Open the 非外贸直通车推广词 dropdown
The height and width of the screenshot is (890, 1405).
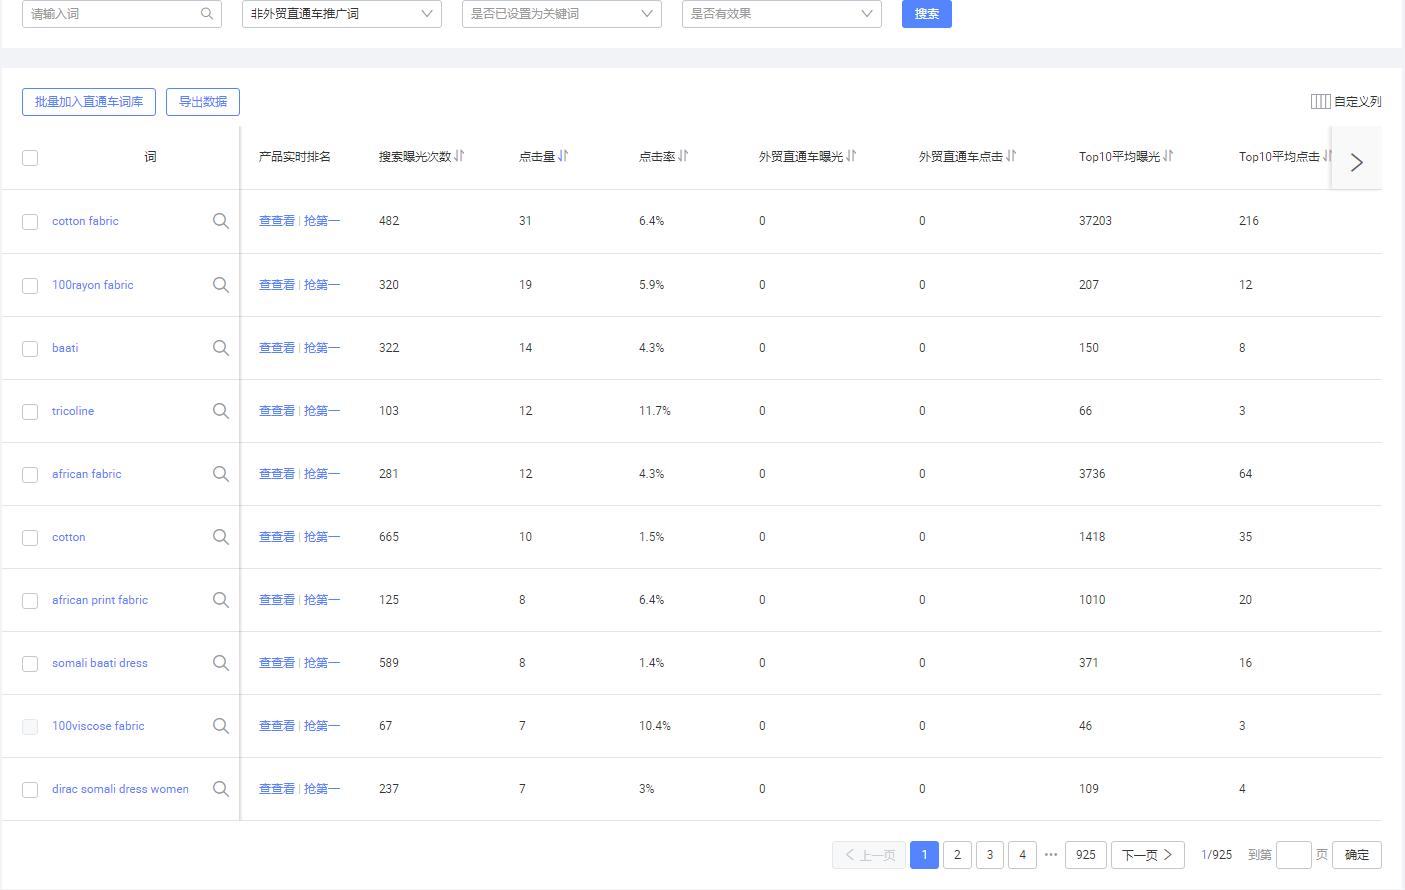coord(340,14)
